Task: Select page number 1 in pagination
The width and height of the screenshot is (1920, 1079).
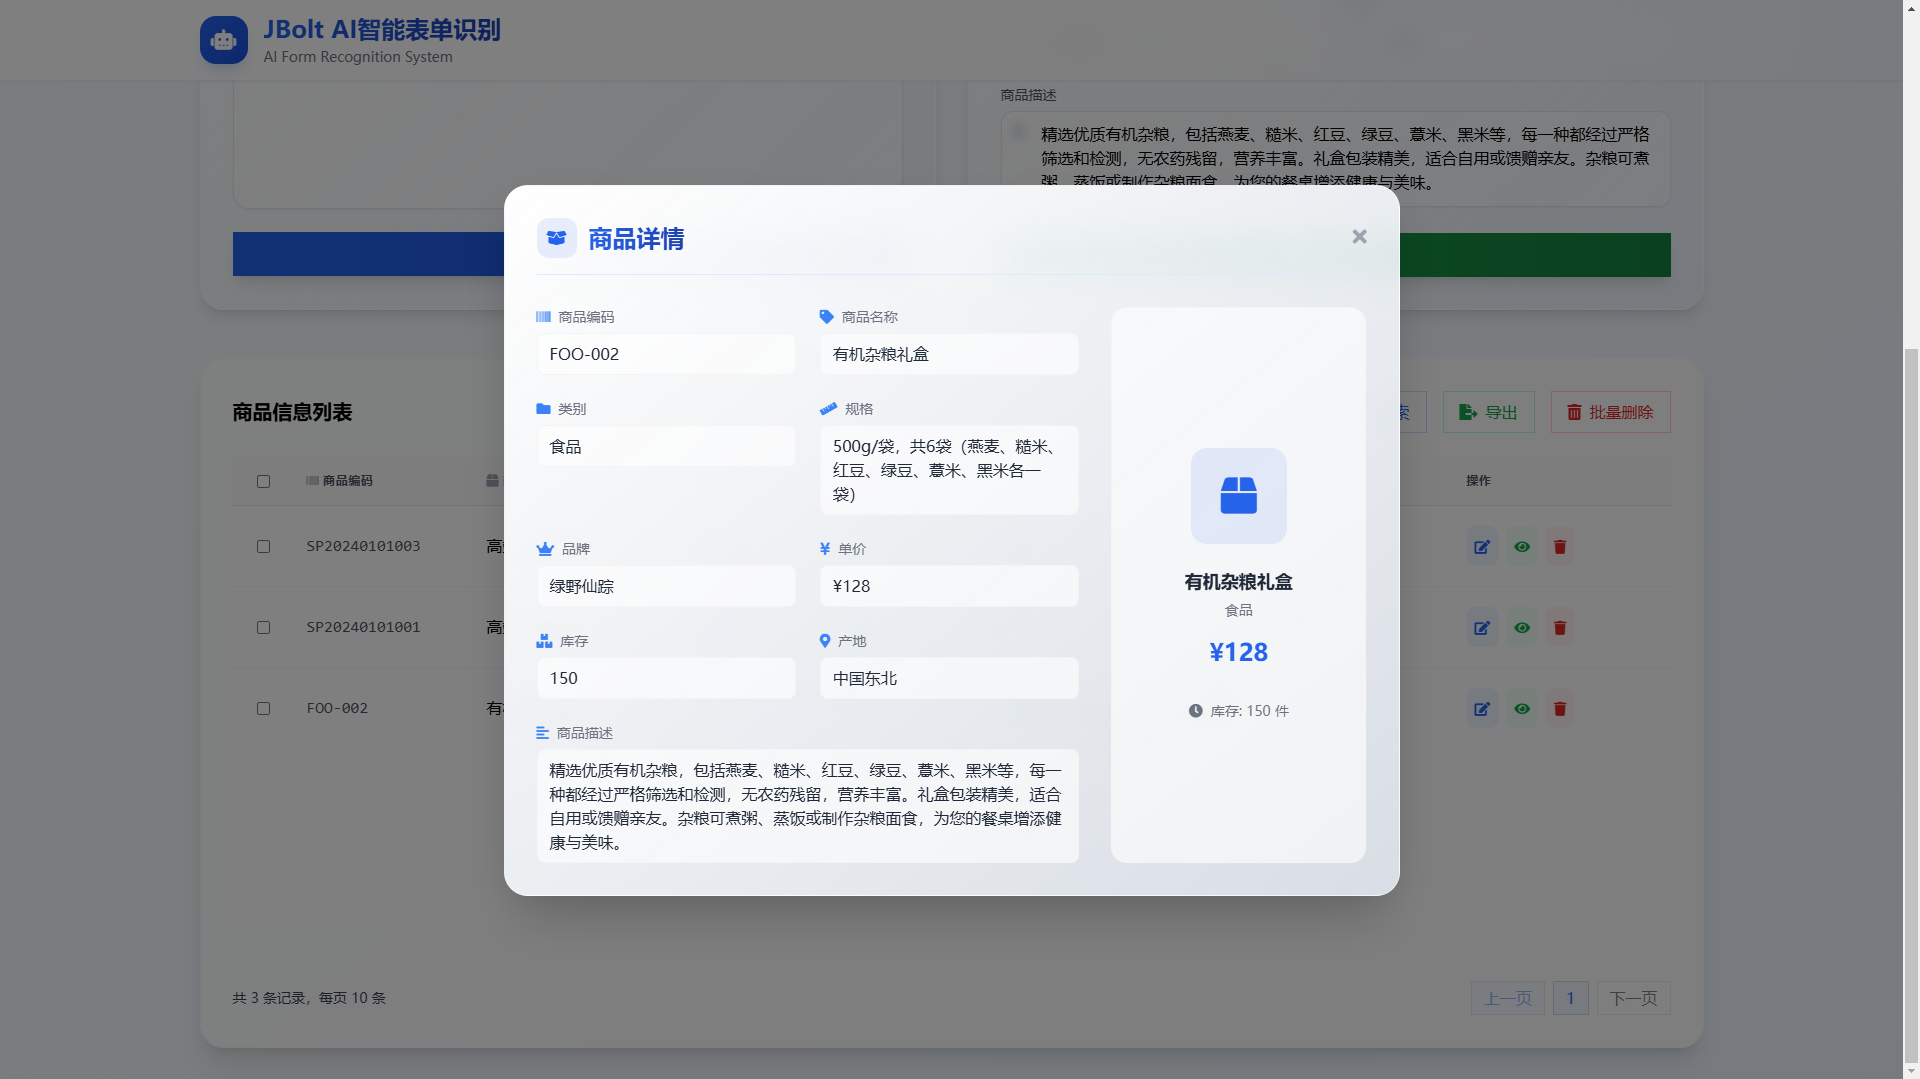Action: (1570, 998)
